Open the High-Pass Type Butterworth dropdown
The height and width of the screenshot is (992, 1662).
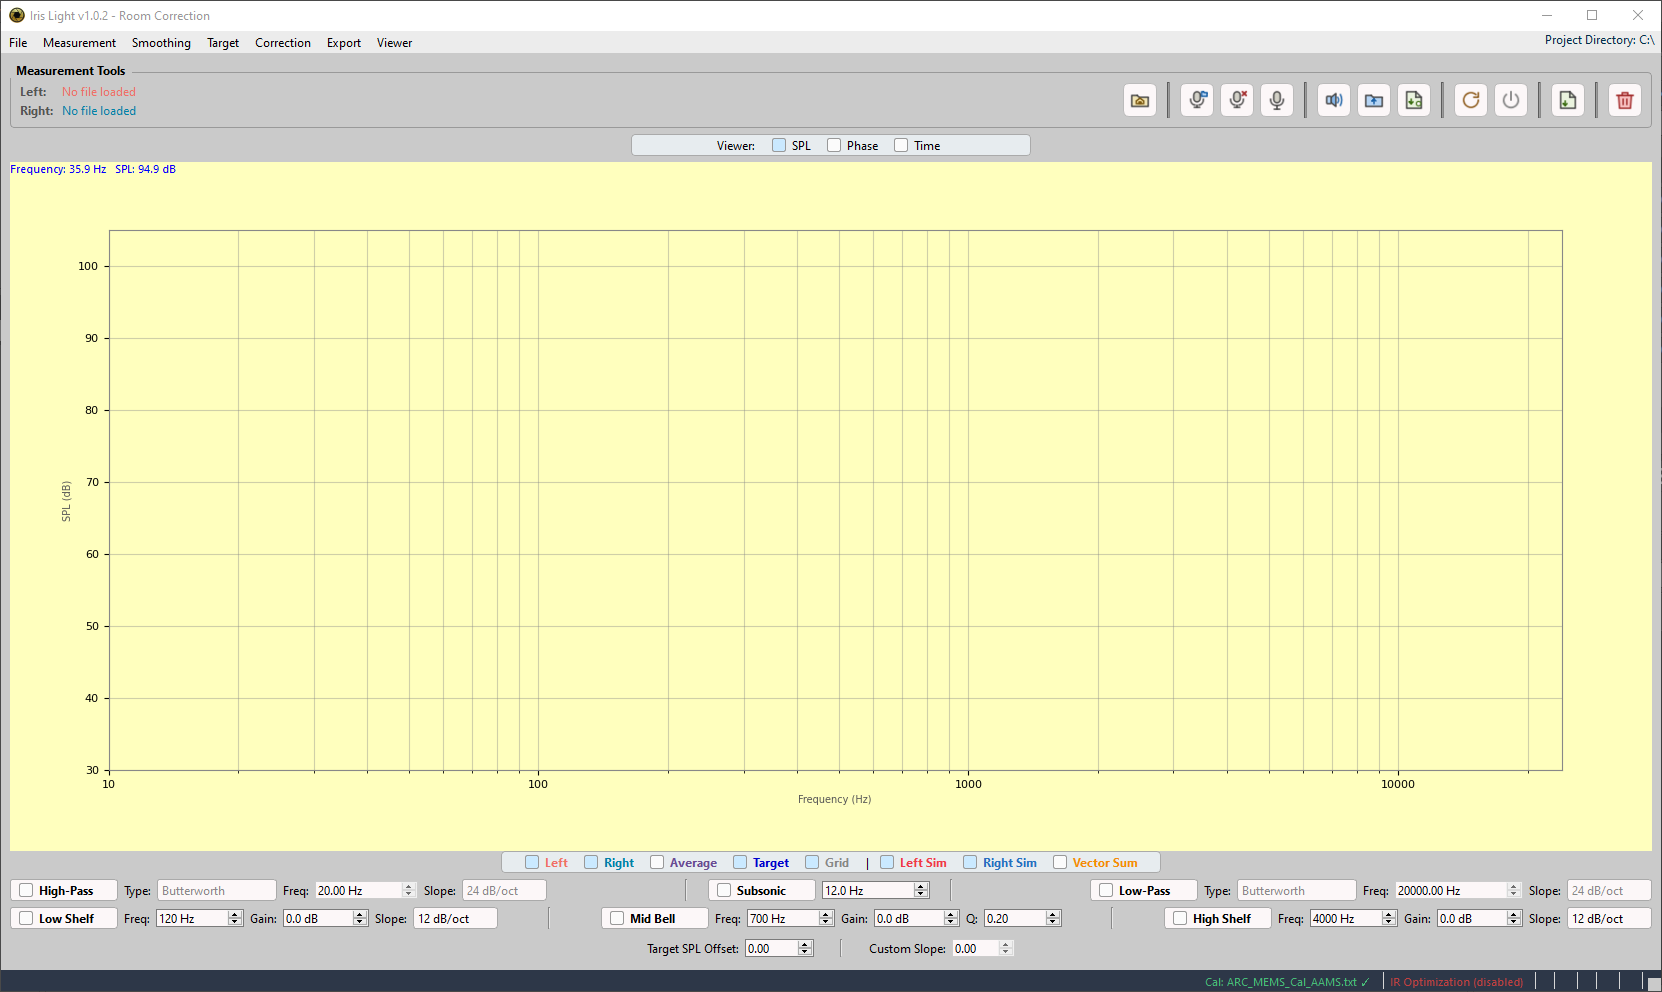[x=216, y=890]
